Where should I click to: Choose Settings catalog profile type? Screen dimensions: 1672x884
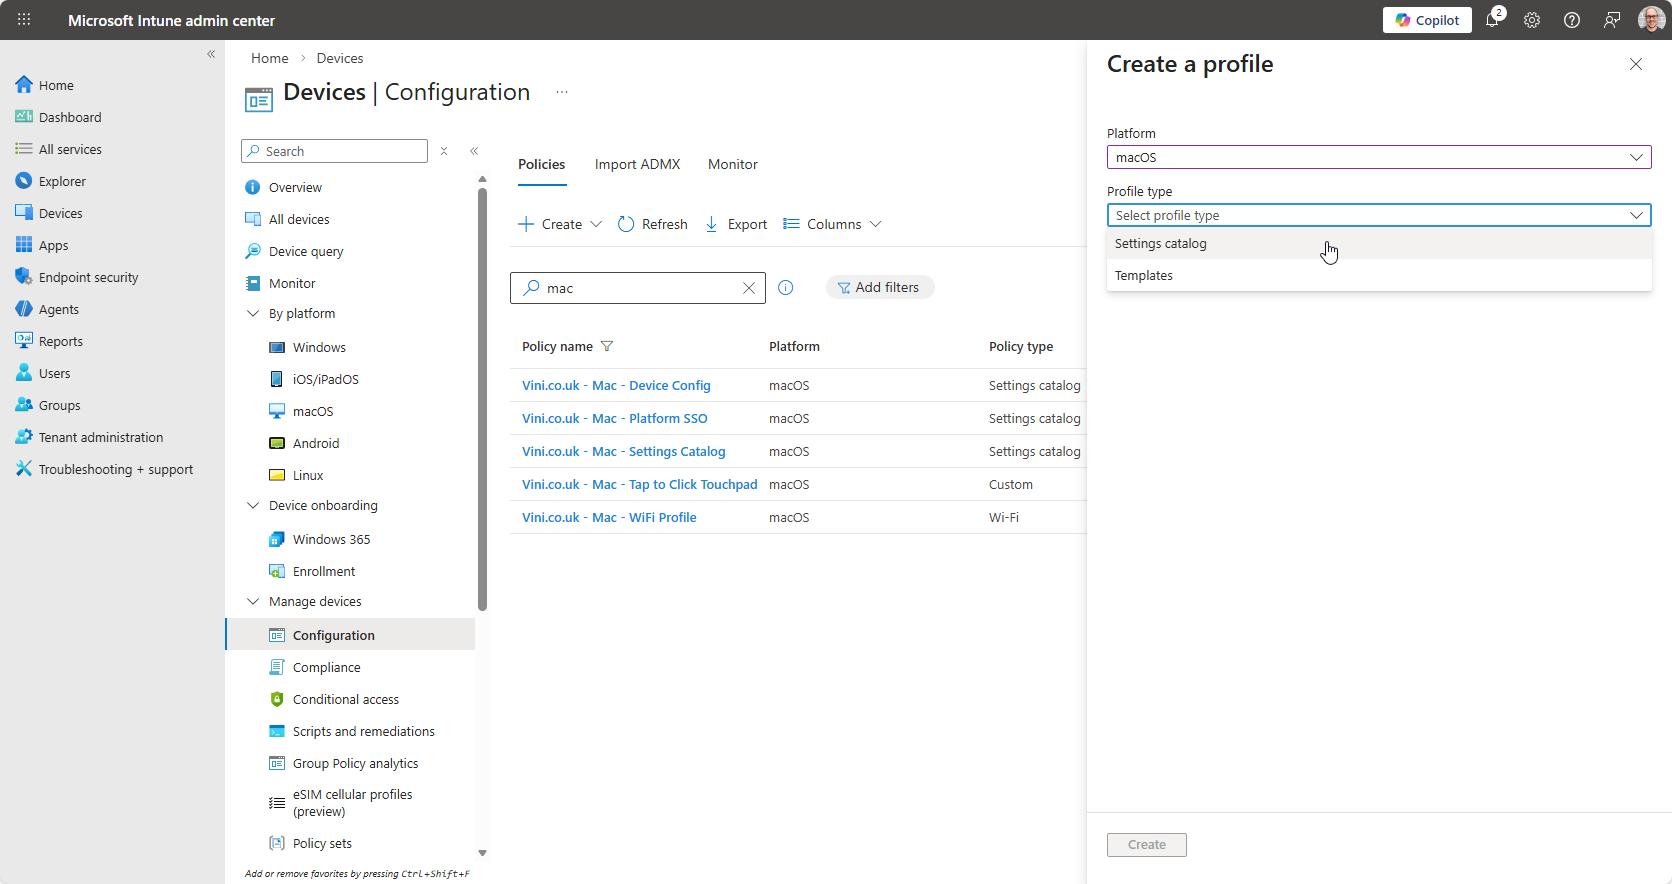tap(1161, 244)
